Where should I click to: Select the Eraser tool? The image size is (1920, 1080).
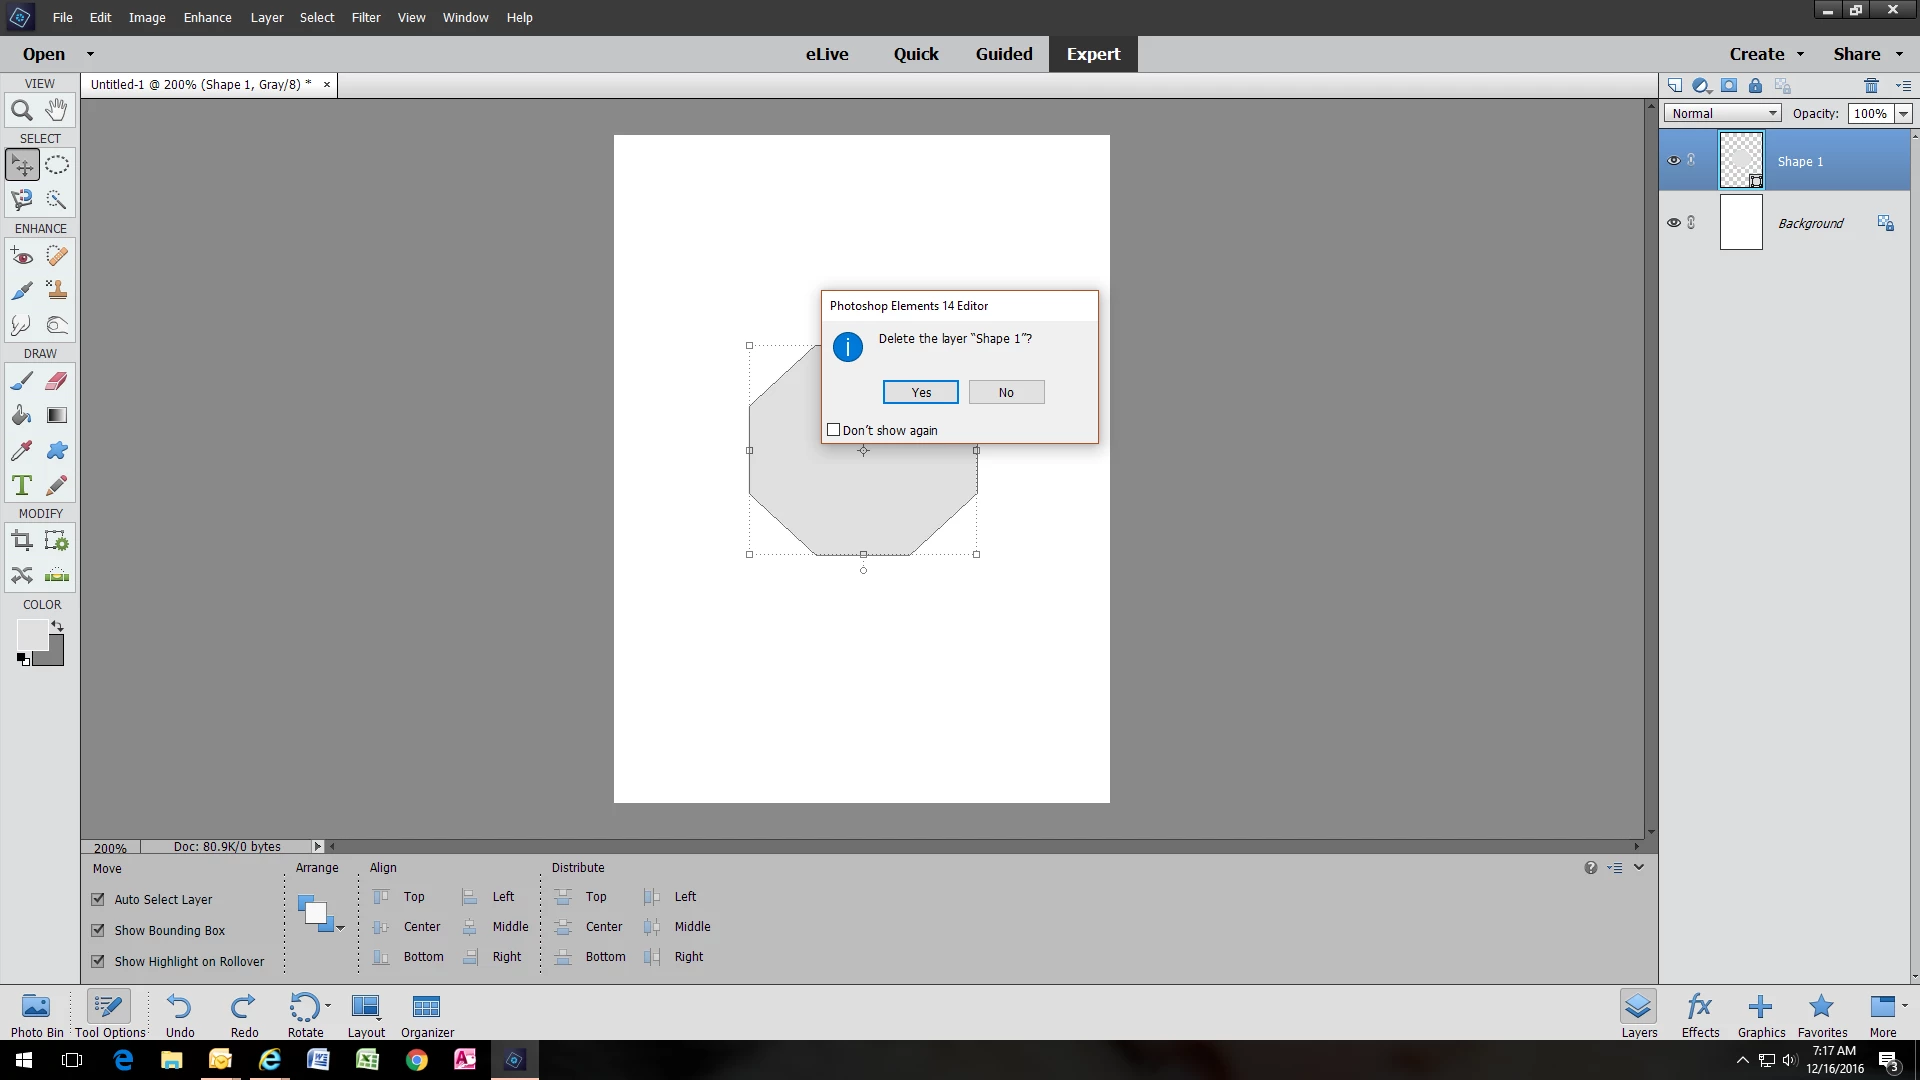coord(57,381)
